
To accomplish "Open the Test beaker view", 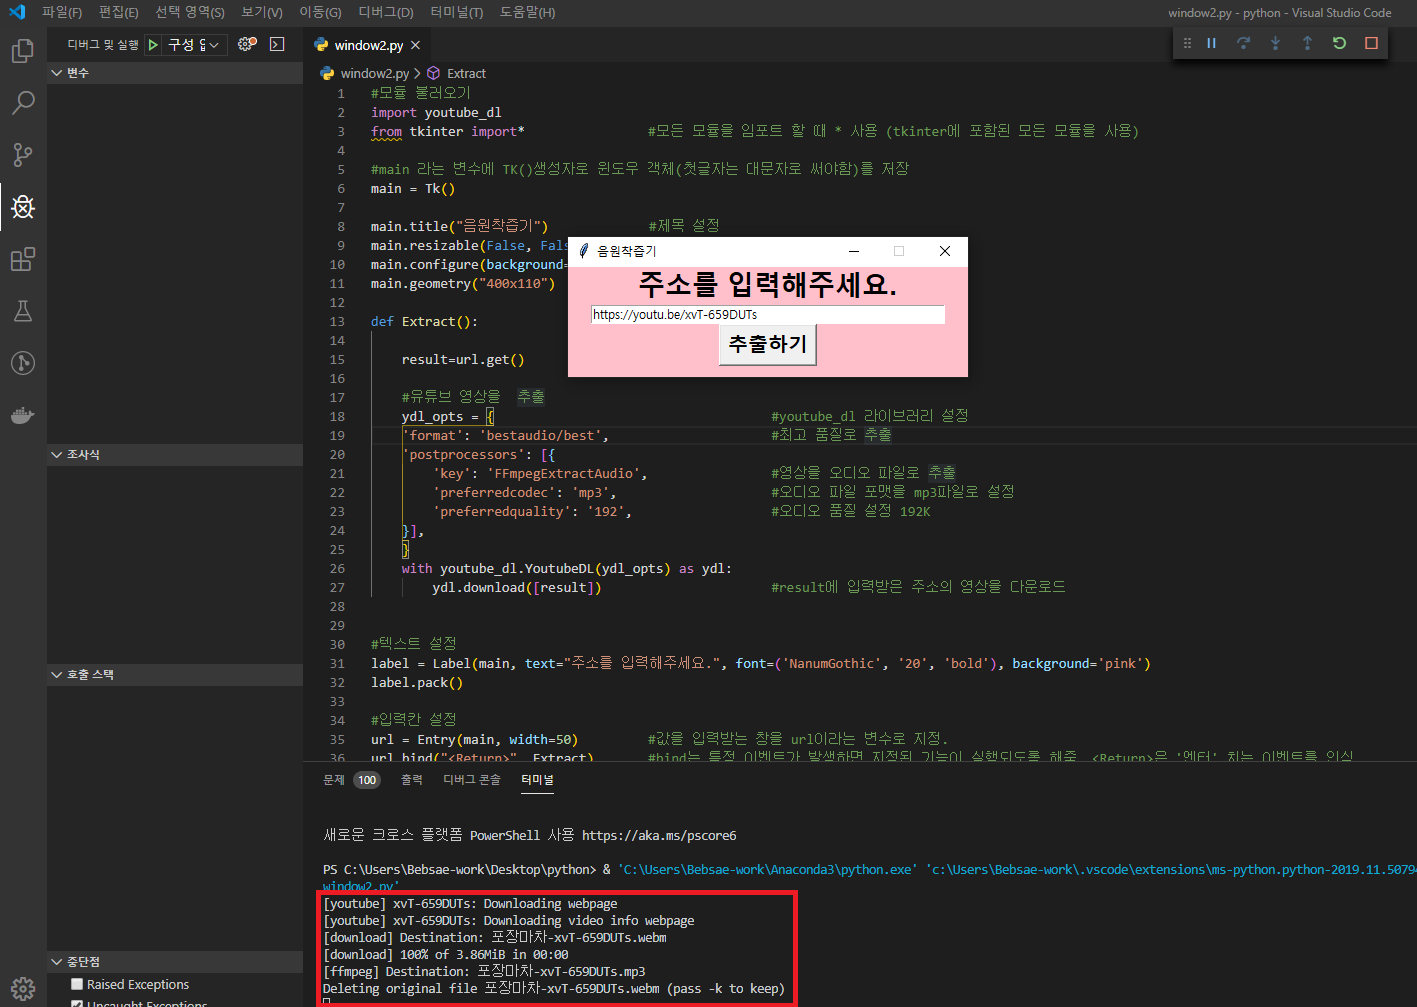I will pyautogui.click(x=23, y=311).
